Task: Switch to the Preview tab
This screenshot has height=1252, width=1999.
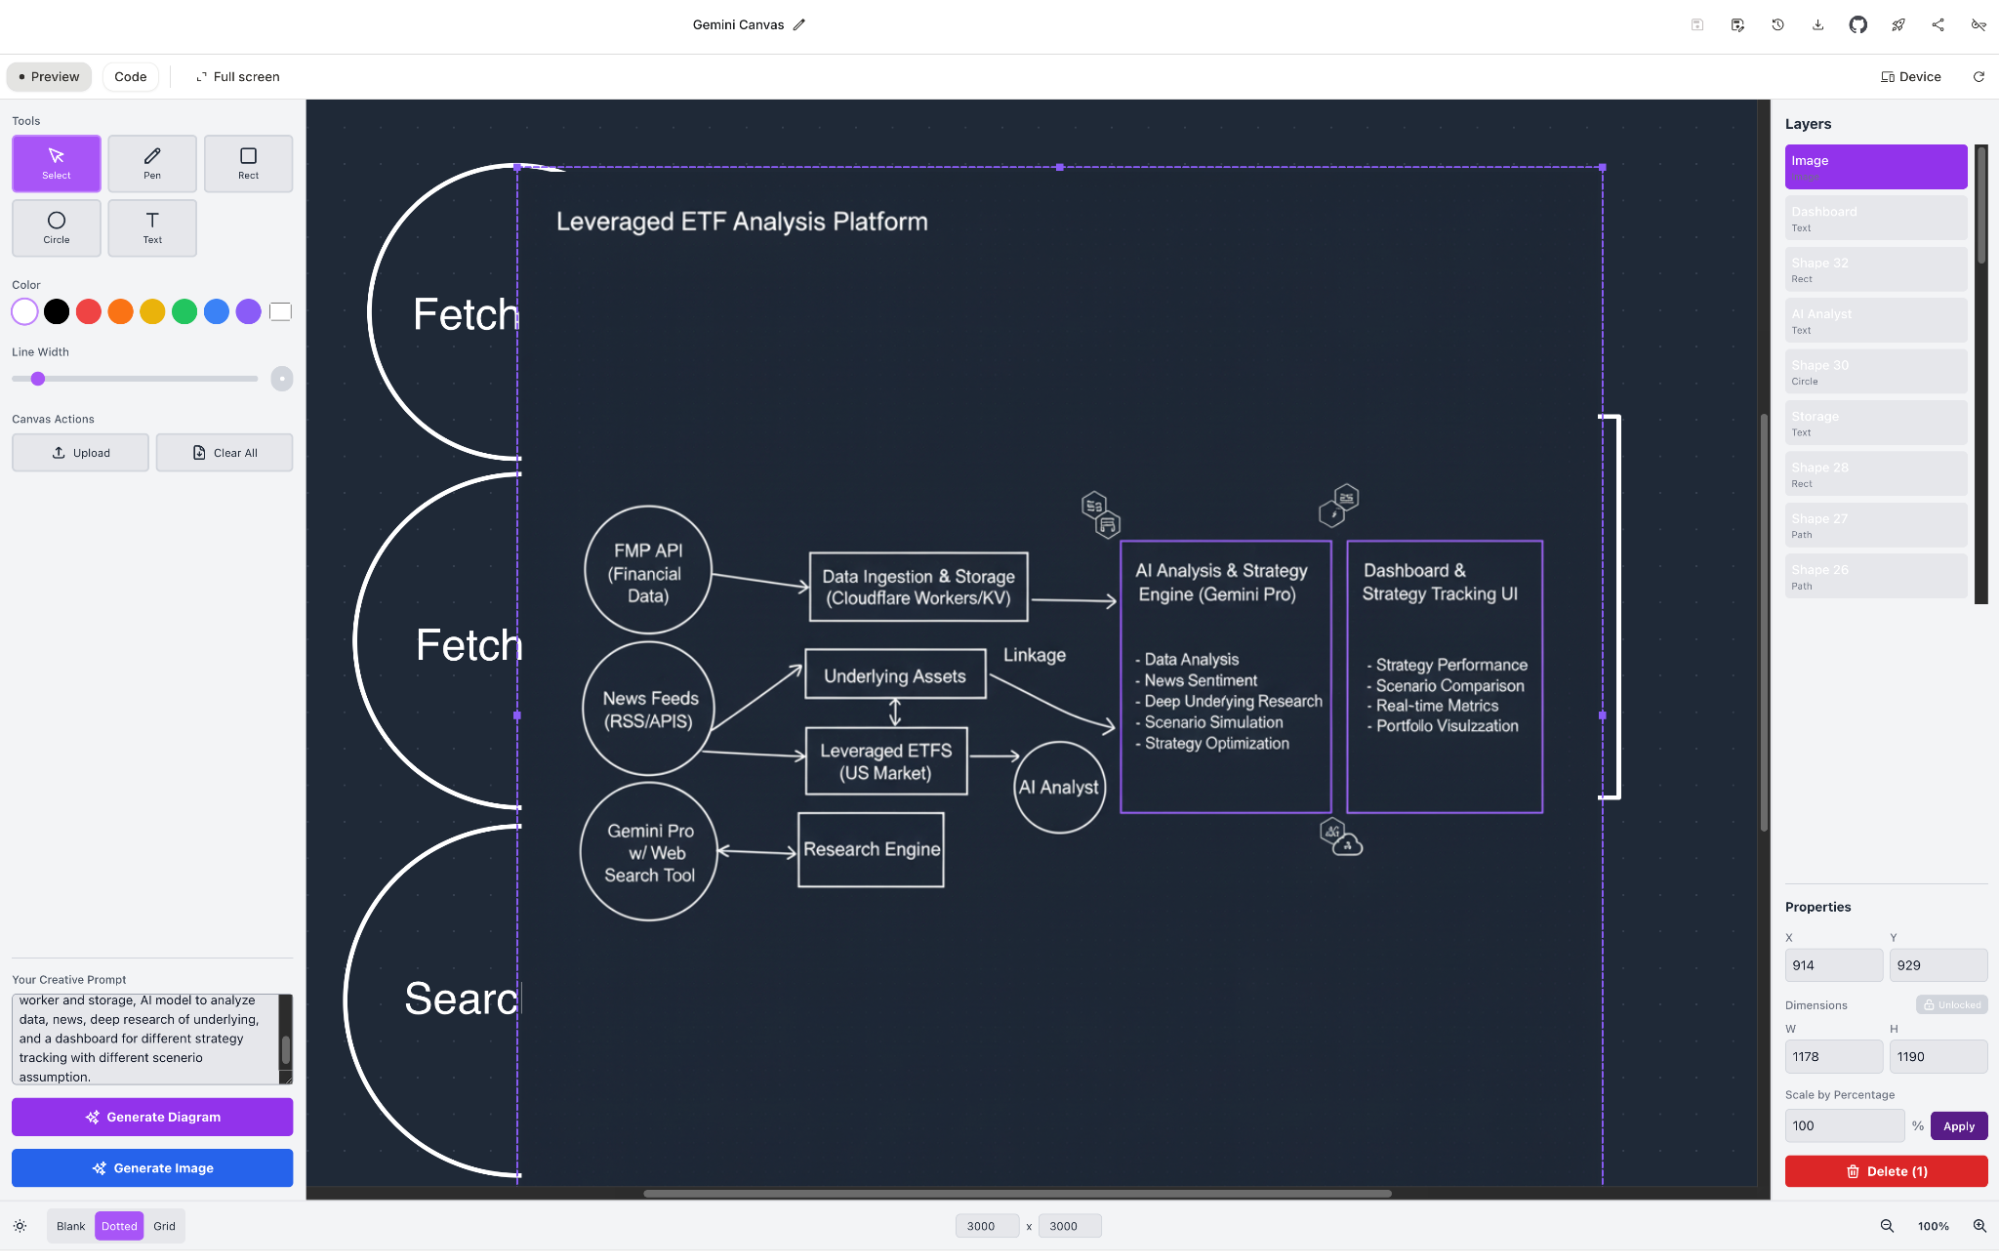Action: pyautogui.click(x=49, y=77)
